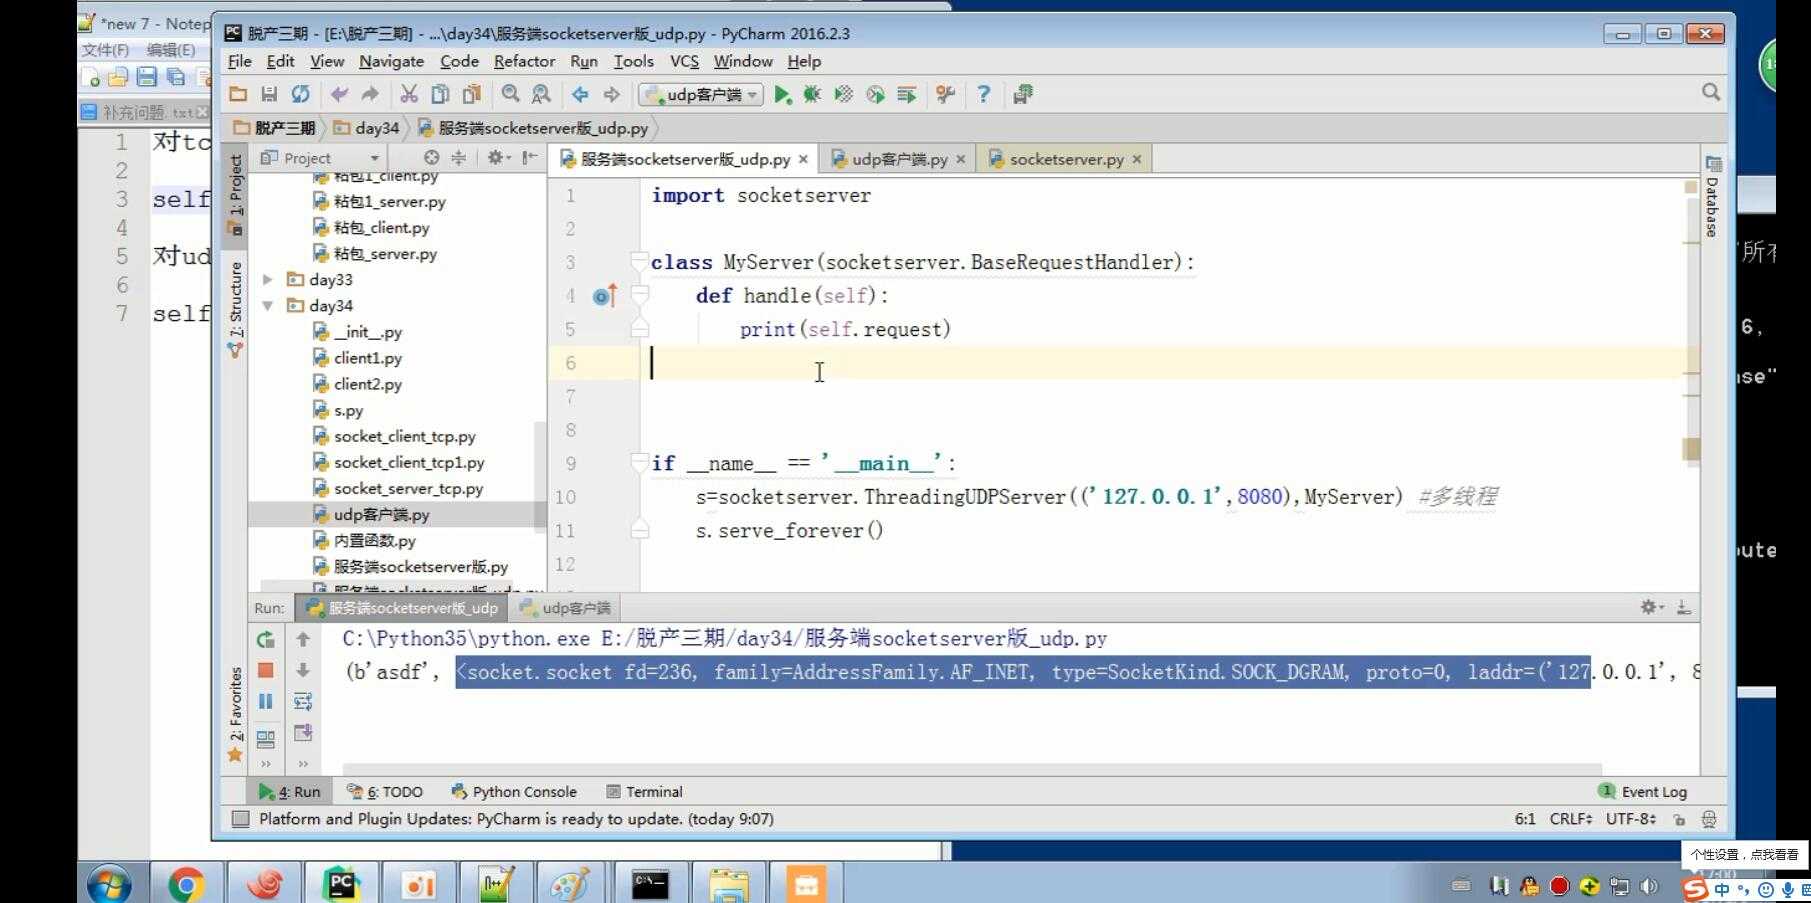The height and width of the screenshot is (903, 1811).
Task: Toggle the Structure side panel
Action: tap(235, 309)
